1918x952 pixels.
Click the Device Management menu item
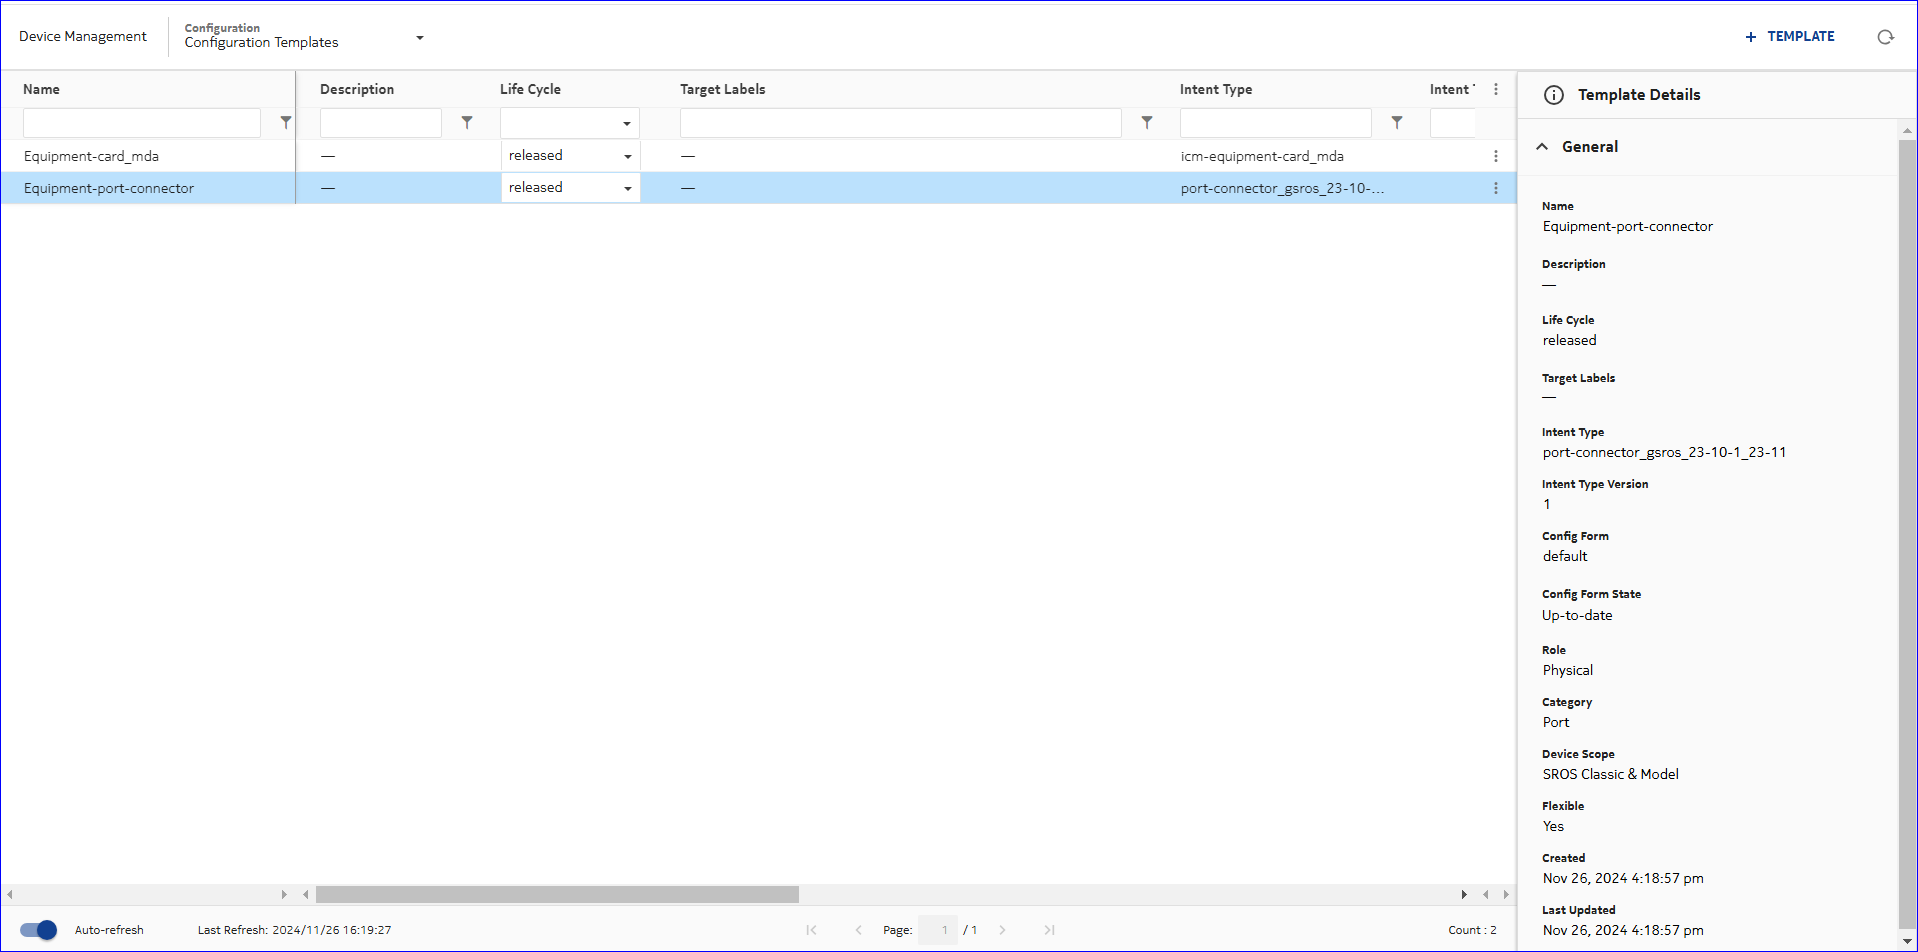pyautogui.click(x=83, y=36)
